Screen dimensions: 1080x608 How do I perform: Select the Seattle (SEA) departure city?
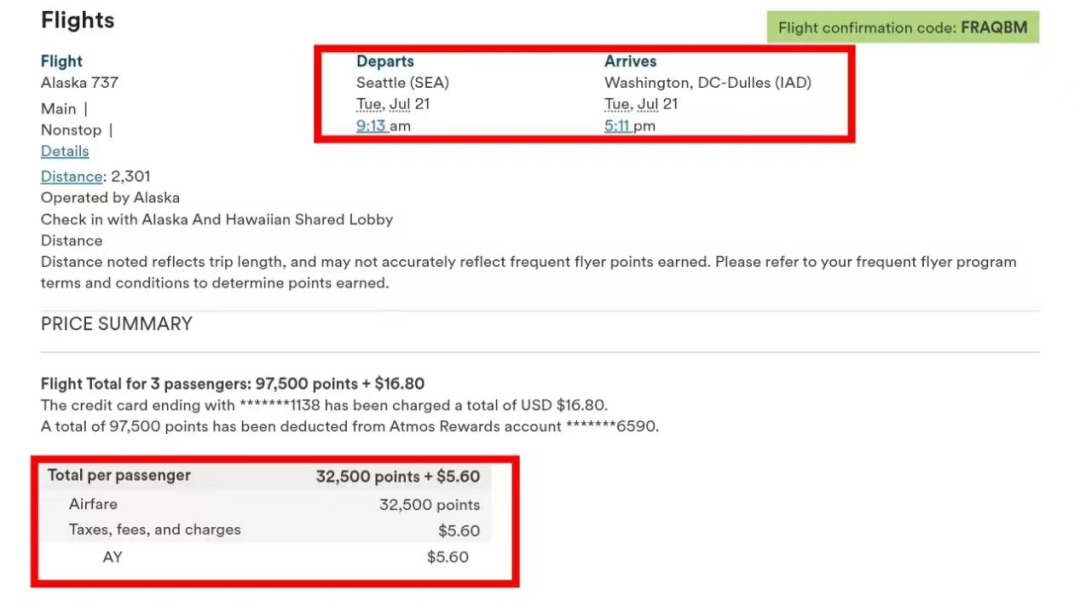point(402,83)
